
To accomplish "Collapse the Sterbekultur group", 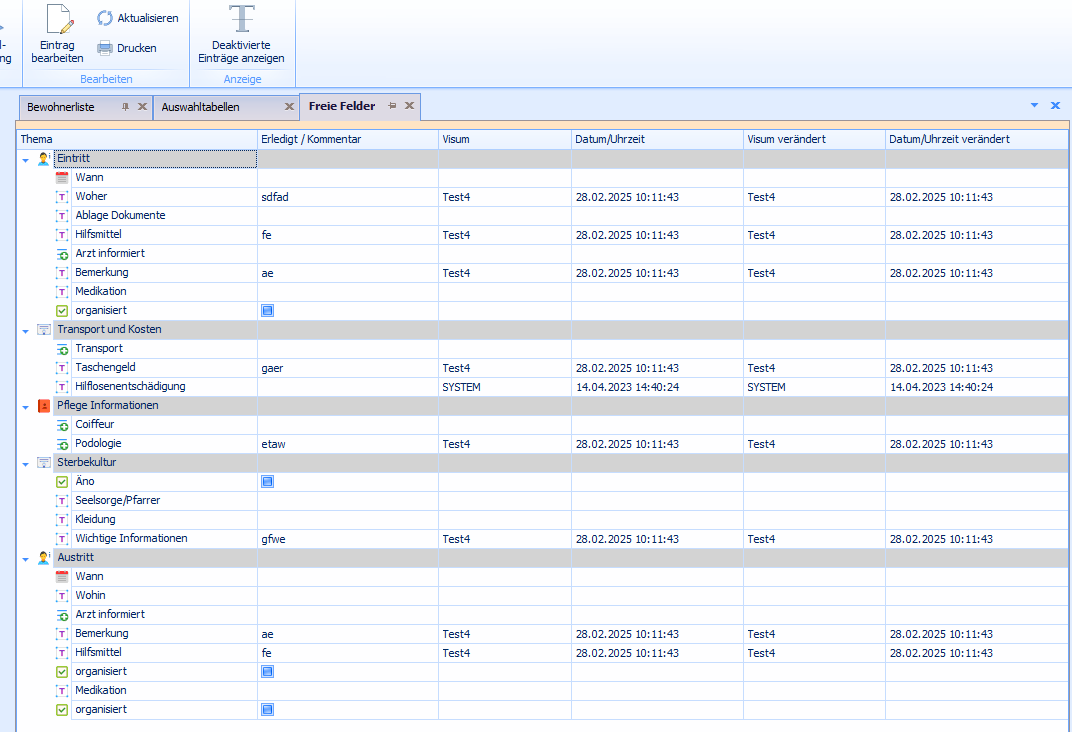I will tap(25, 463).
